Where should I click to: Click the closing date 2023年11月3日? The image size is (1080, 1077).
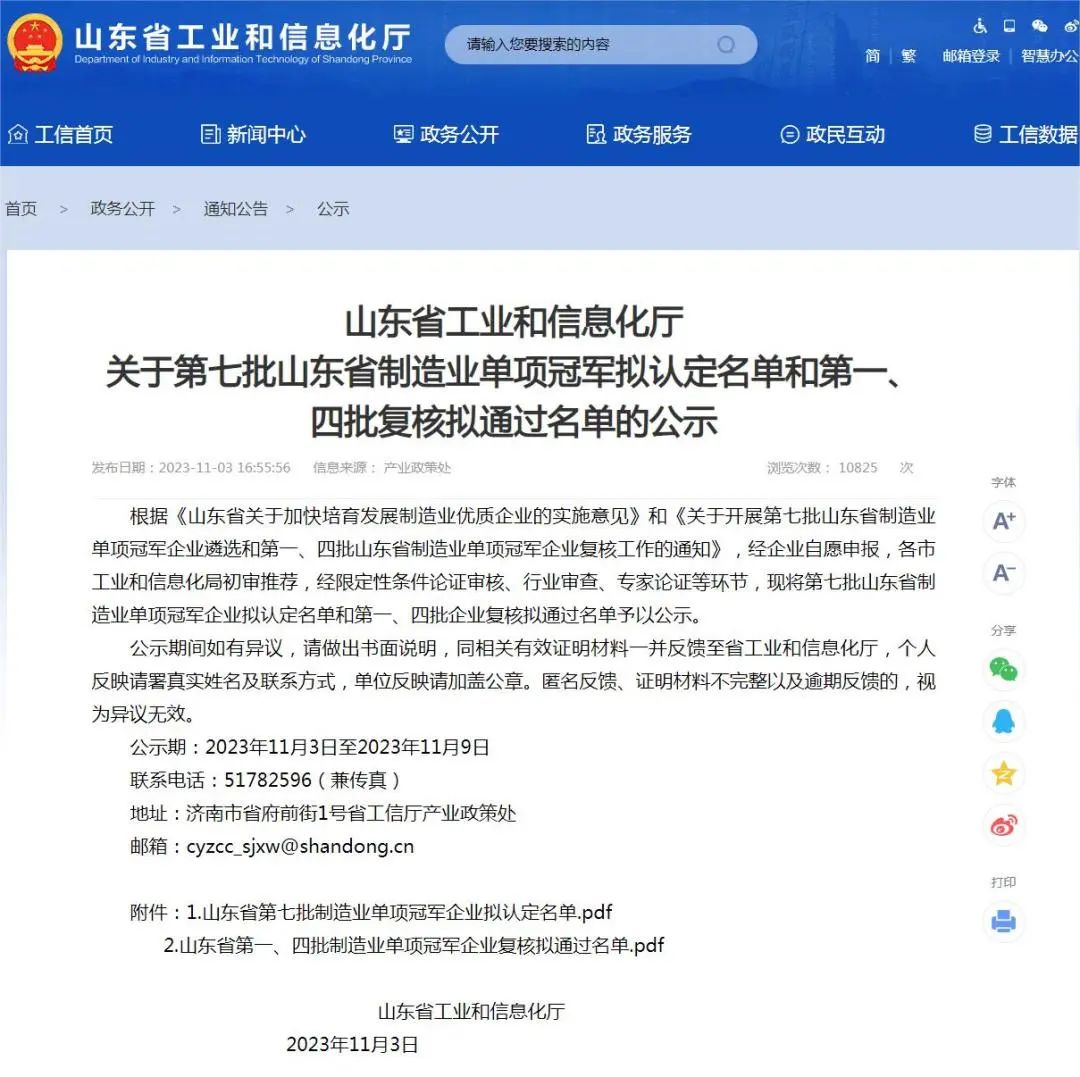(x=352, y=1045)
